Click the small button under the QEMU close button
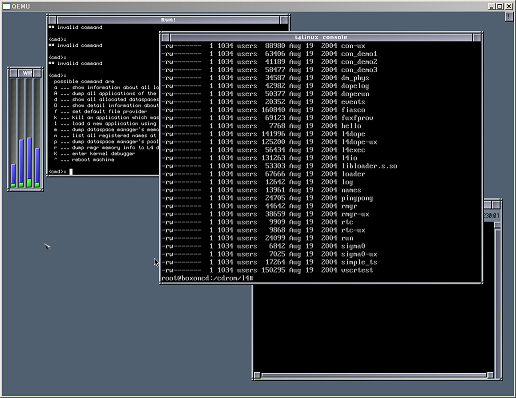The height and width of the screenshot is (398, 516). coord(509,16)
